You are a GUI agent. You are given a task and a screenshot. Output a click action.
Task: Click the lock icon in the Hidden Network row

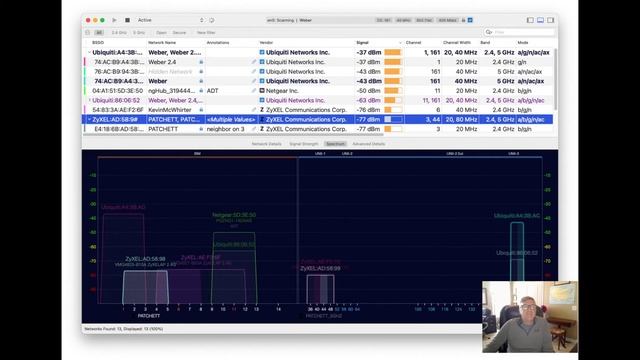[x=201, y=71]
